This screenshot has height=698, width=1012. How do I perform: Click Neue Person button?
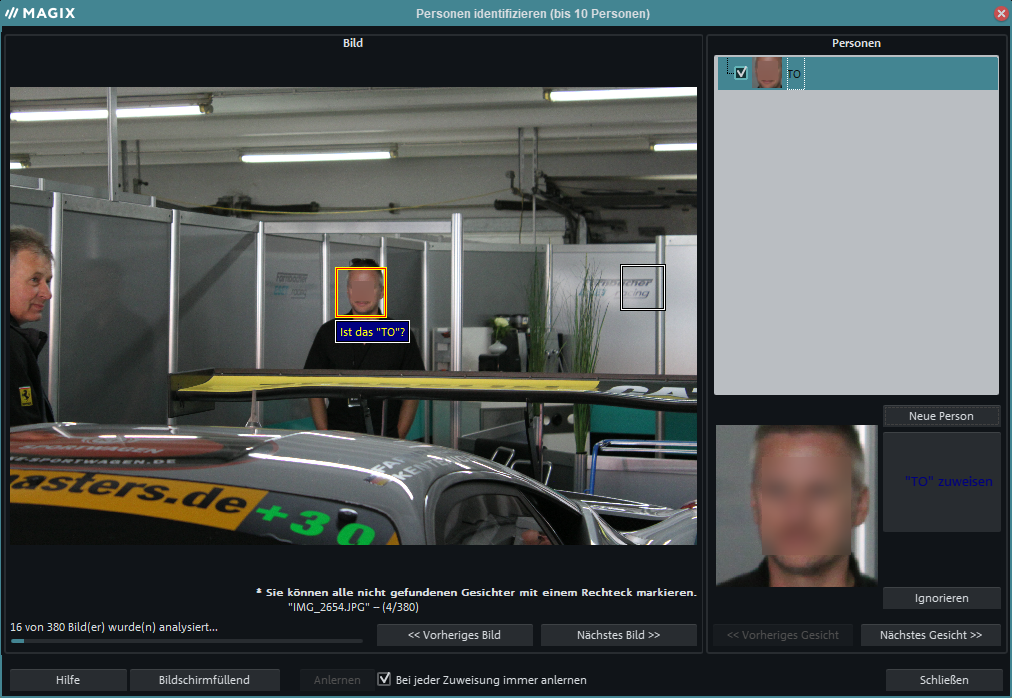941,416
